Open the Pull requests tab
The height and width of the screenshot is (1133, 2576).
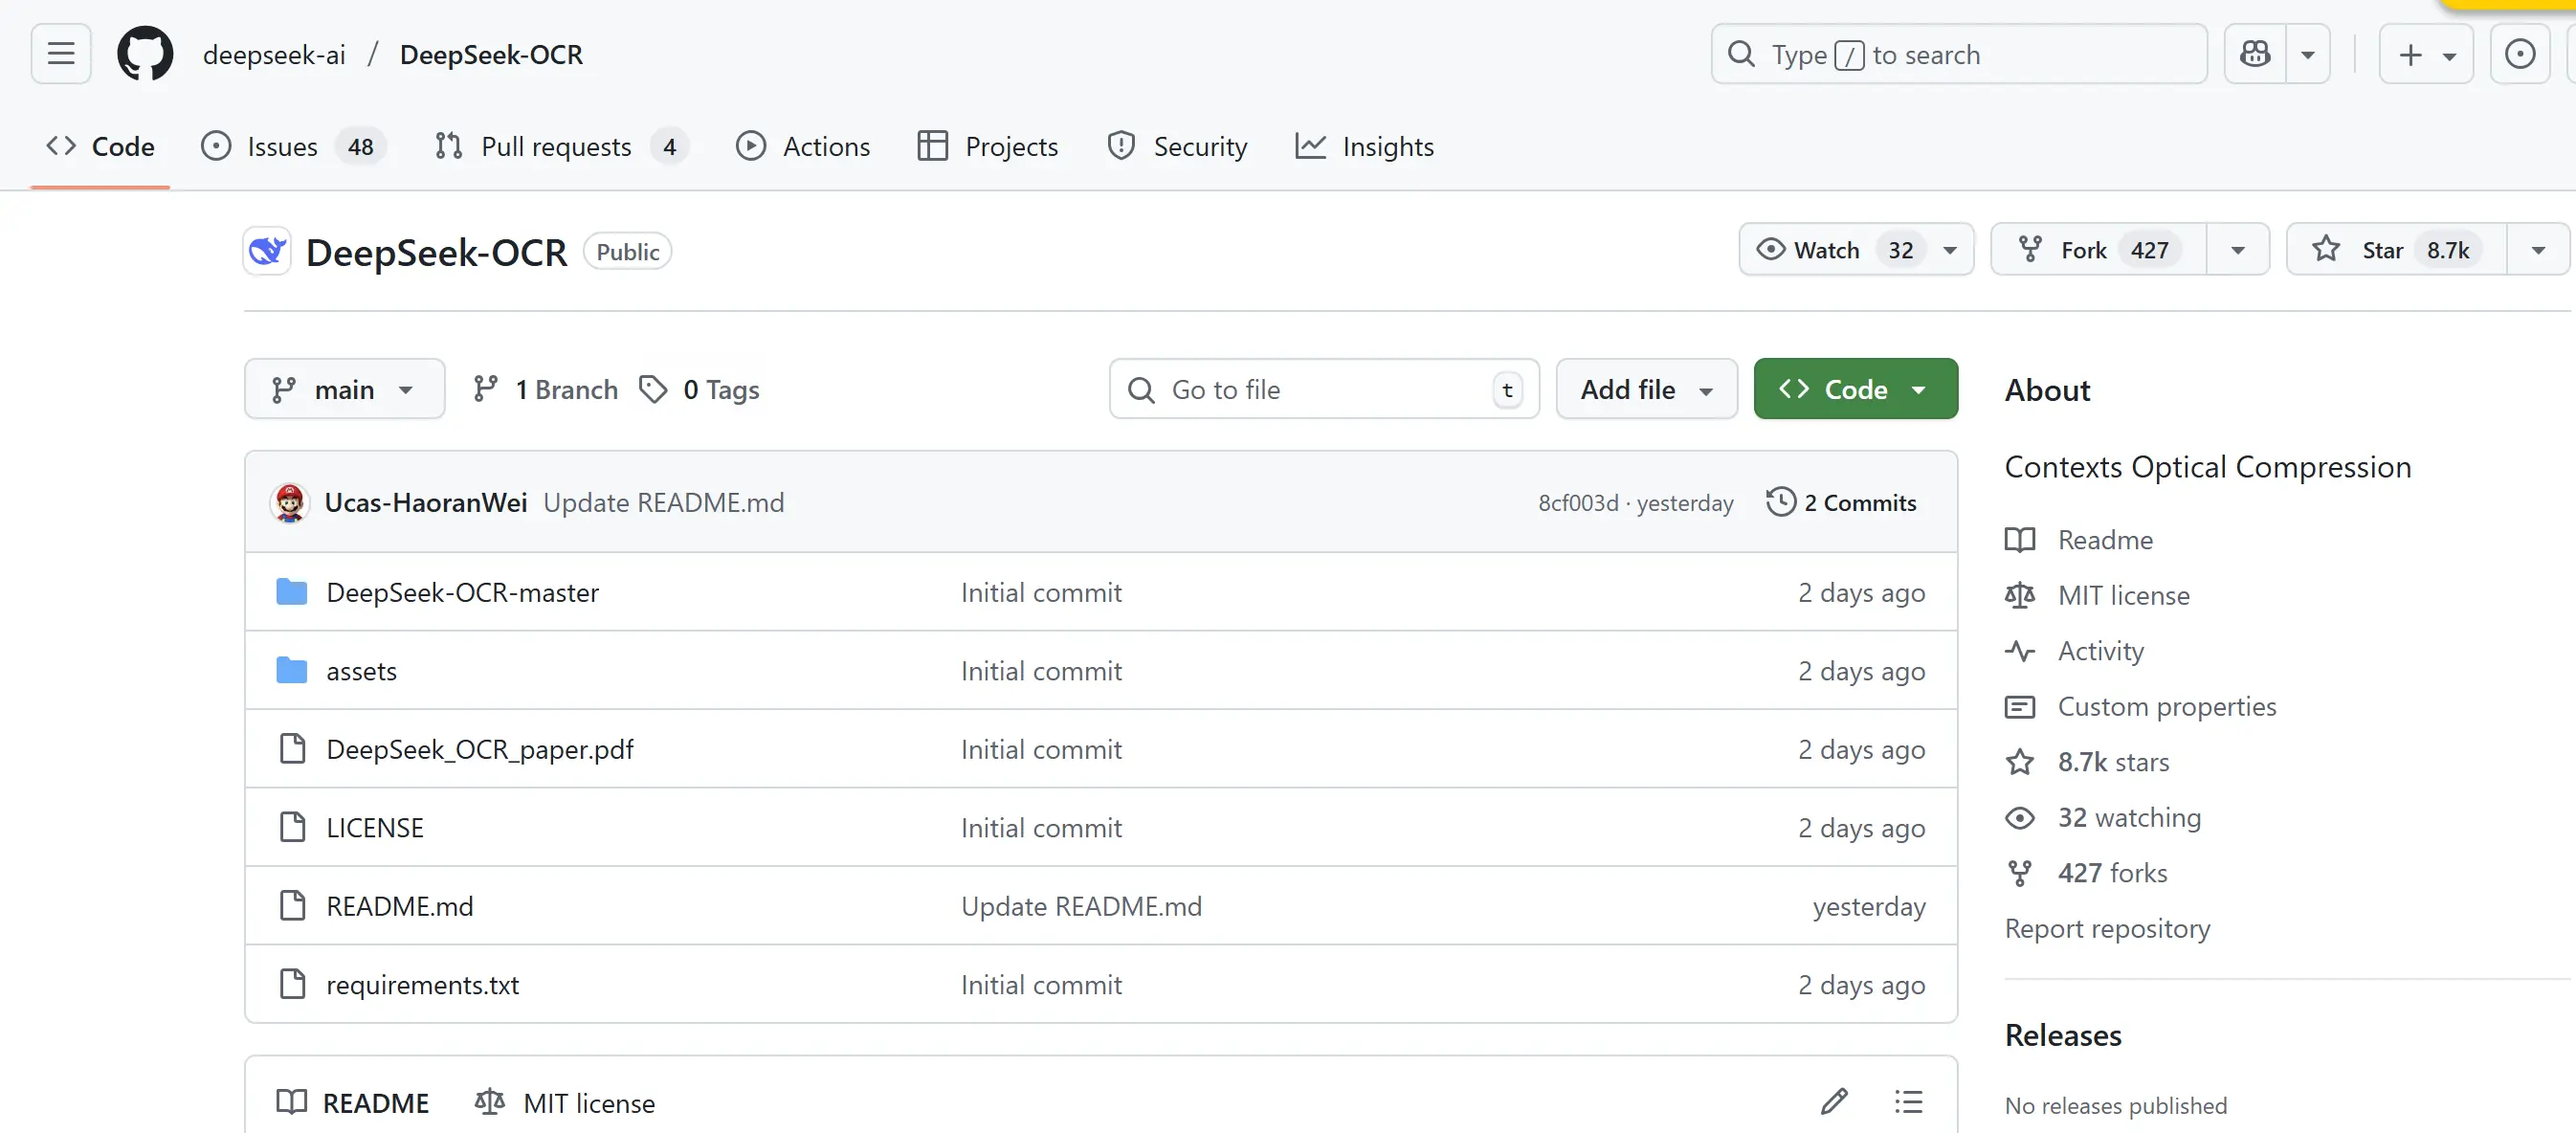(x=555, y=147)
